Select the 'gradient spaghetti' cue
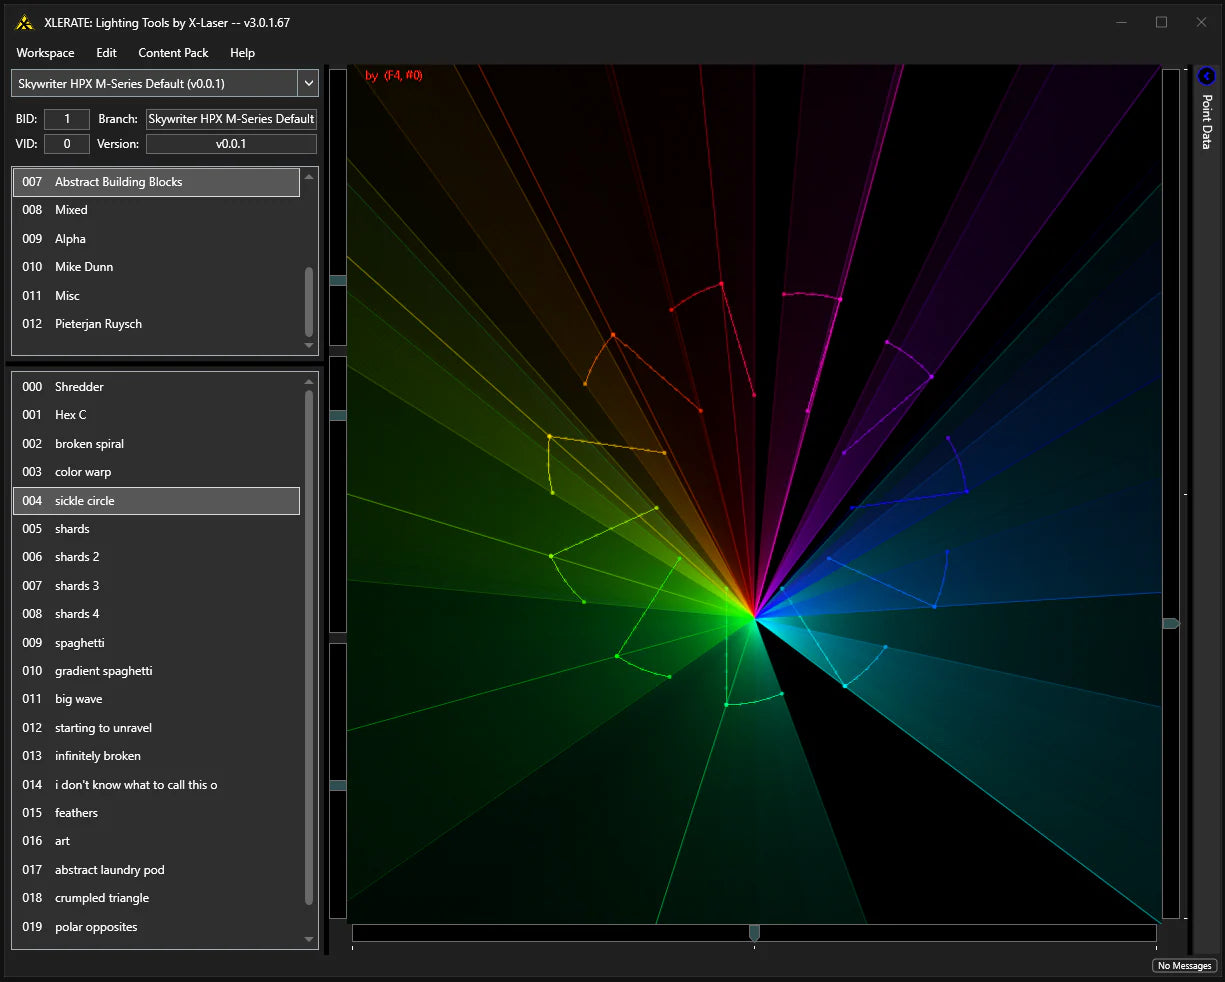 pyautogui.click(x=103, y=671)
